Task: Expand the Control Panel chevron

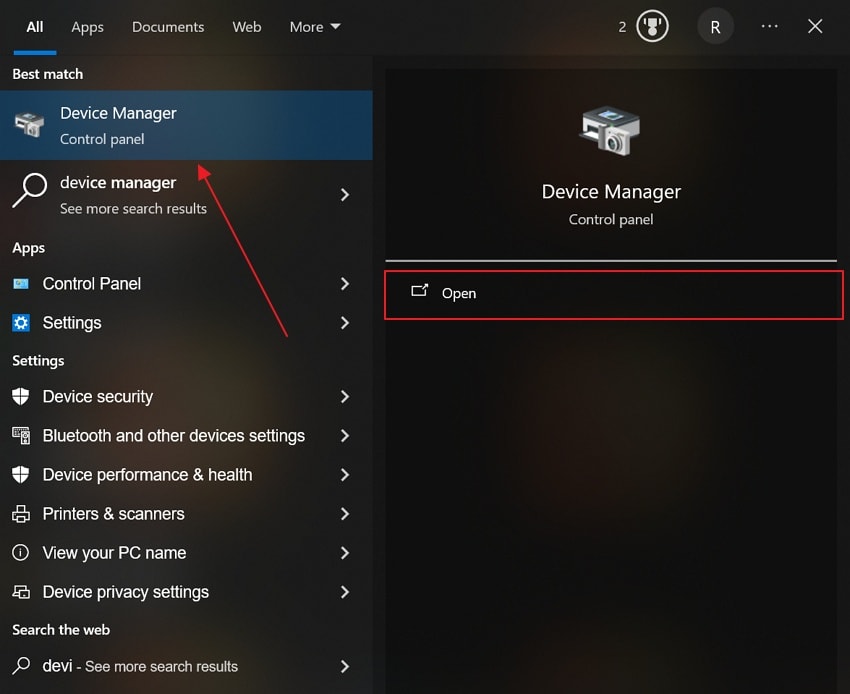Action: (x=345, y=284)
